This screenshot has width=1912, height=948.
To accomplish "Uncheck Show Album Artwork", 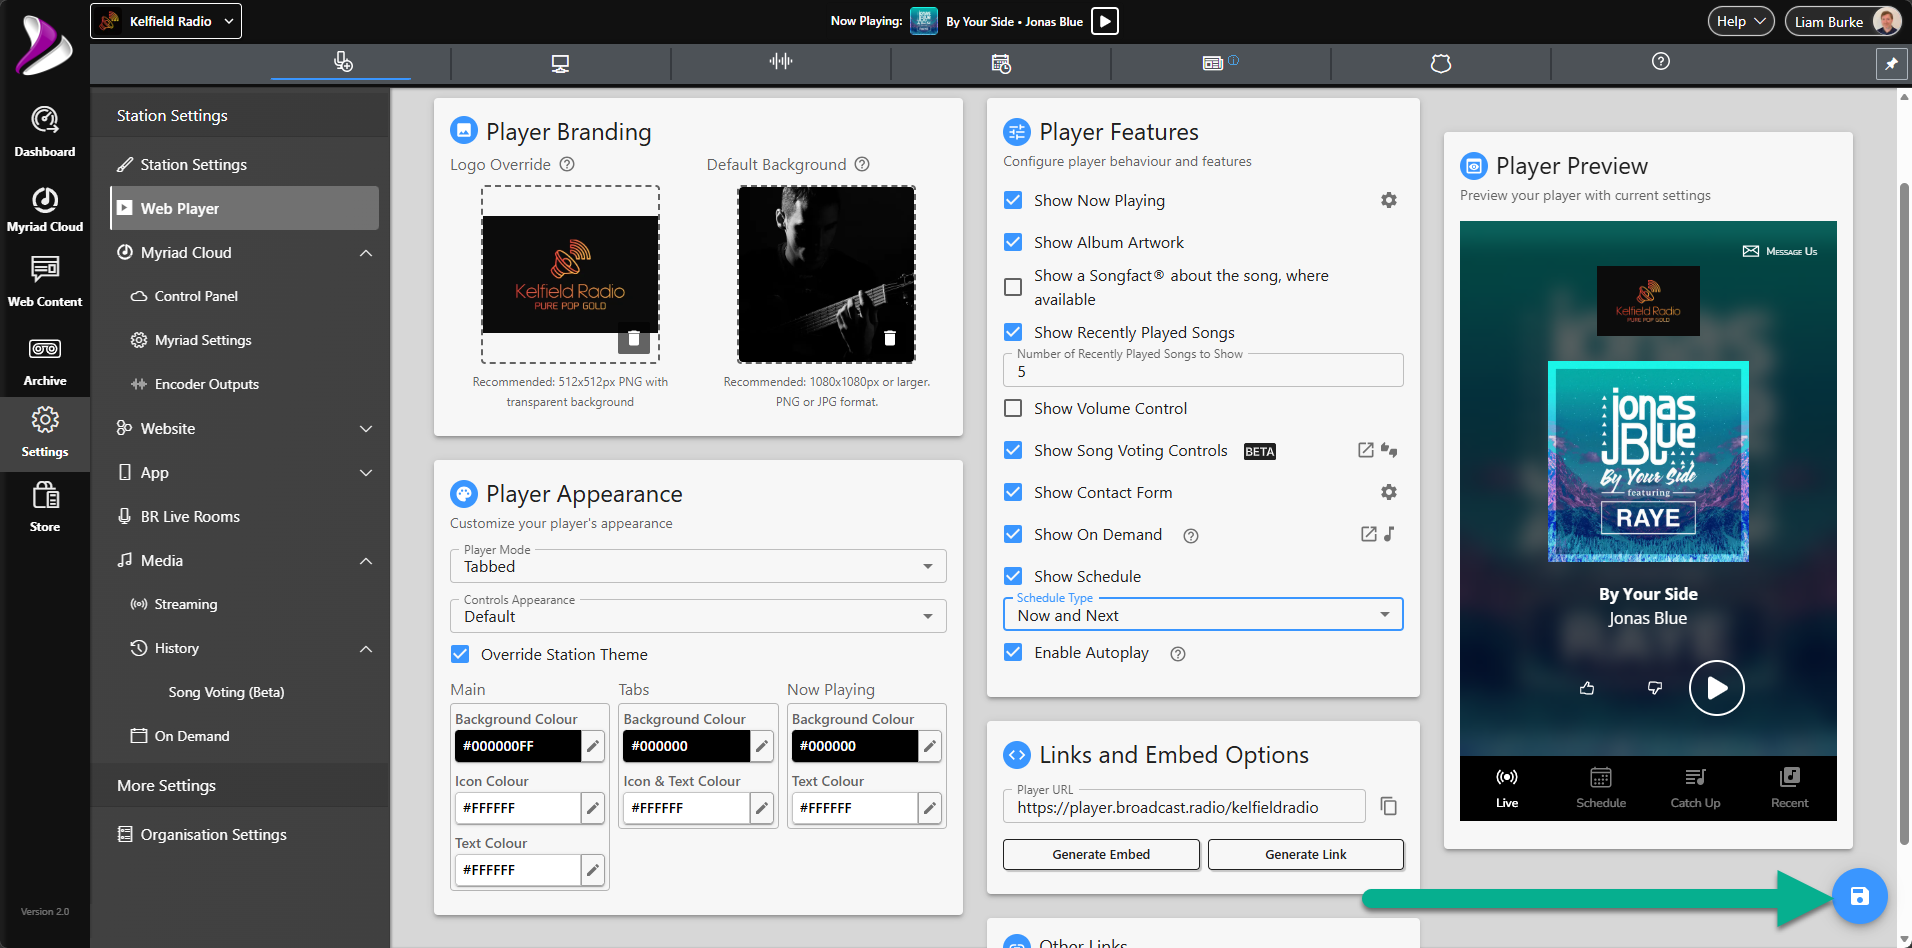I will (x=1013, y=242).
